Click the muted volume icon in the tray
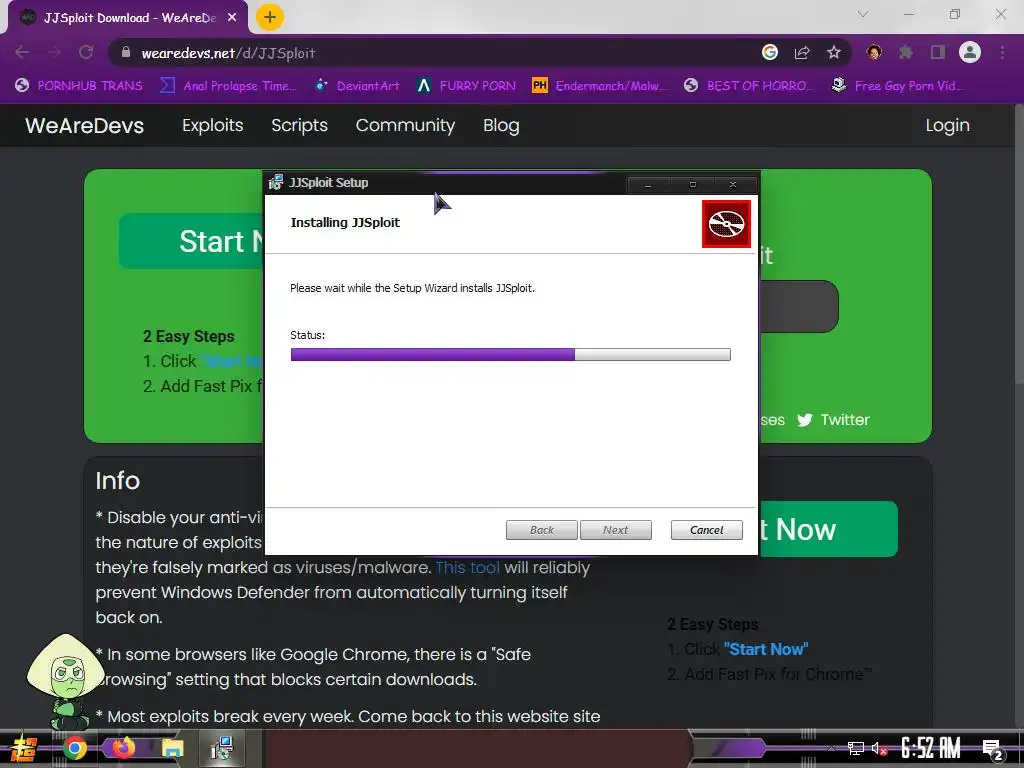Image resolution: width=1024 pixels, height=768 pixels. [880, 748]
